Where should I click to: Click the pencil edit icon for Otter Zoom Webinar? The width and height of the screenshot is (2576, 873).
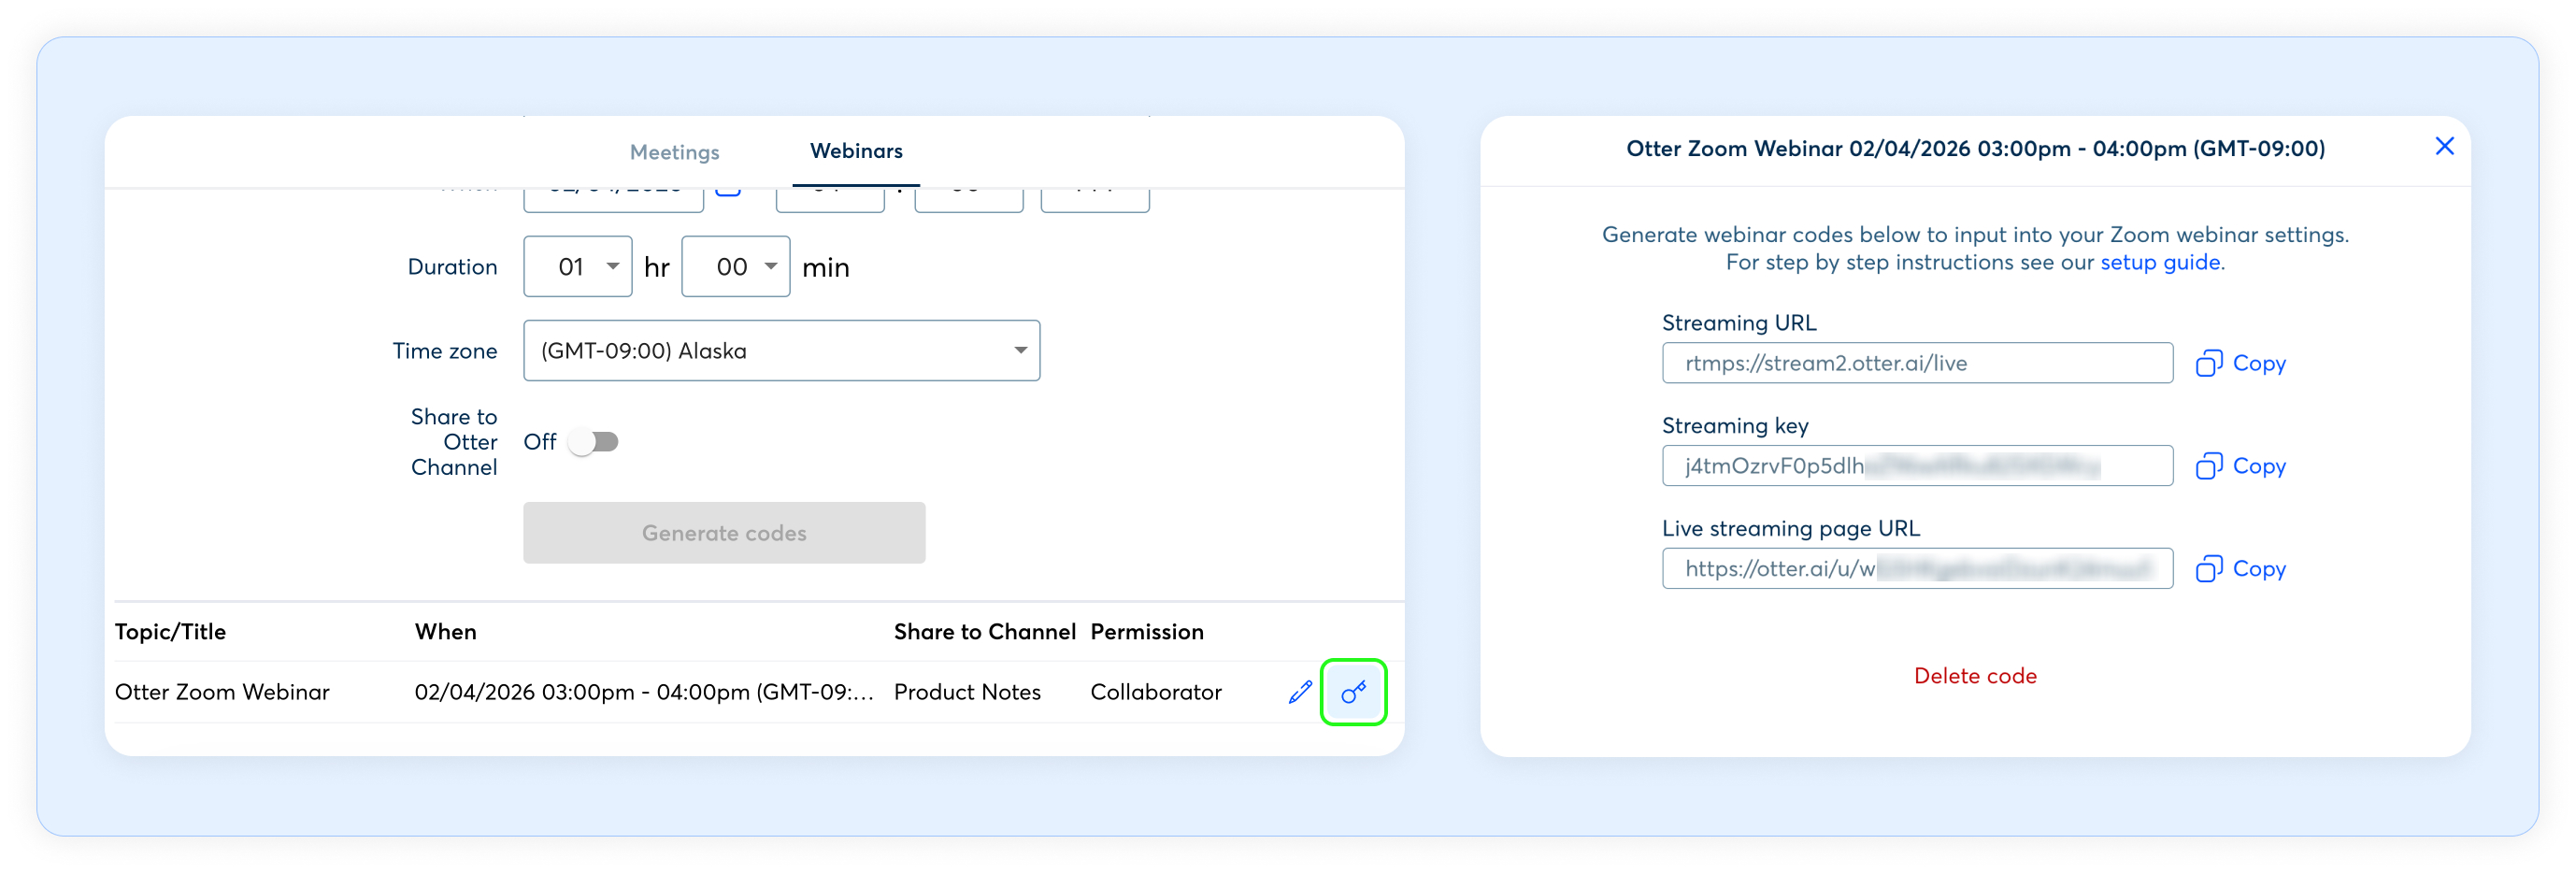tap(1299, 692)
